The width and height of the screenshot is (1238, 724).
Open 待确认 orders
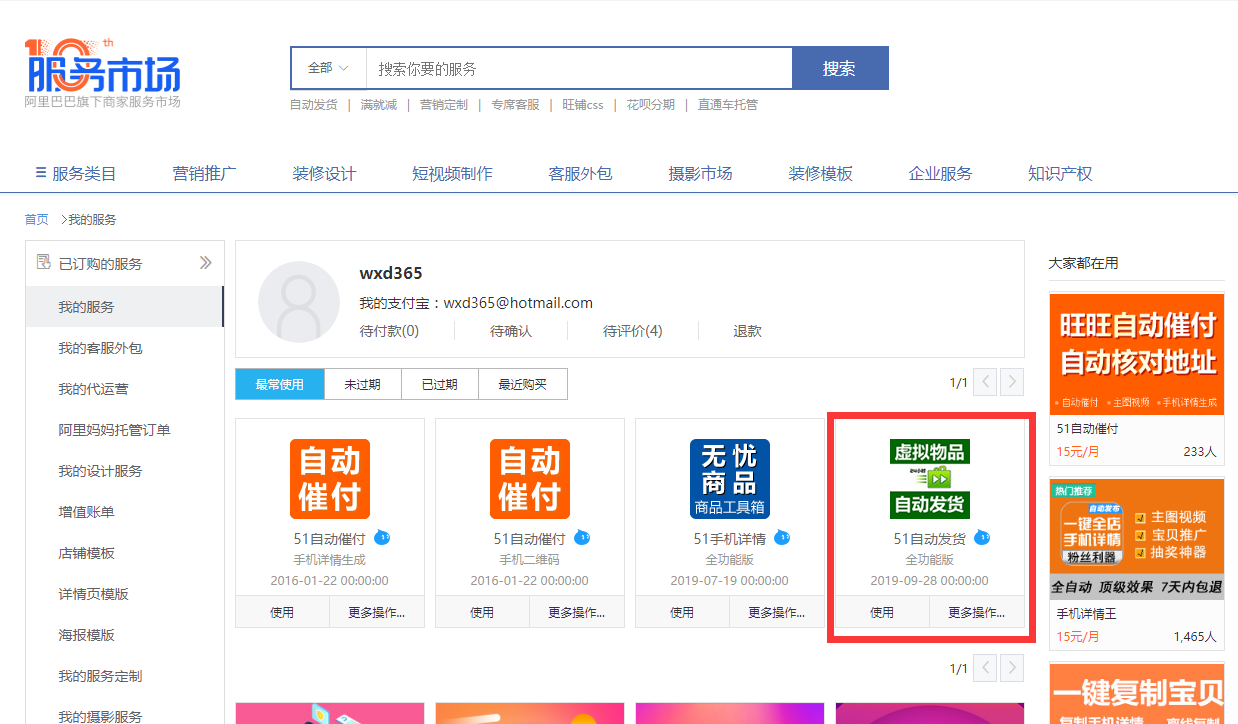511,331
